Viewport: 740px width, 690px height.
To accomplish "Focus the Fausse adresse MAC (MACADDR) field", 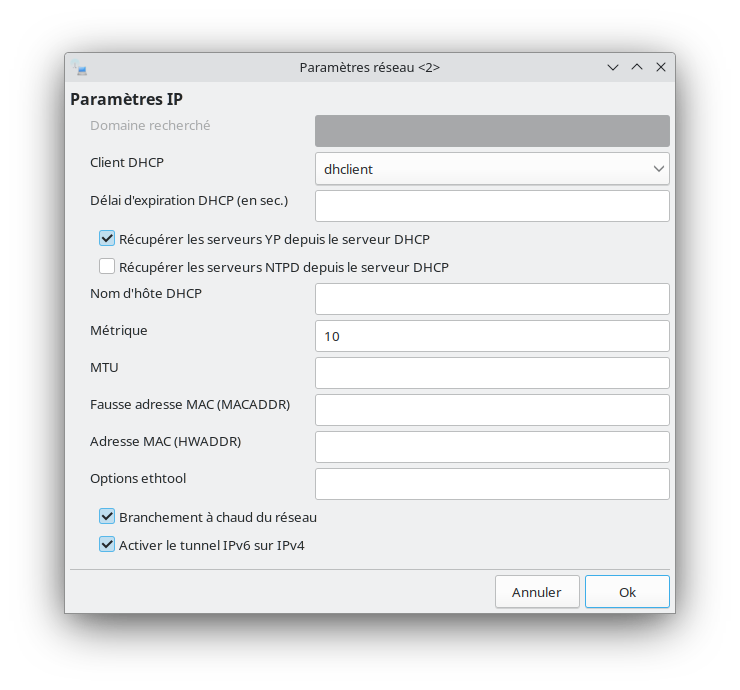I will coord(492,410).
